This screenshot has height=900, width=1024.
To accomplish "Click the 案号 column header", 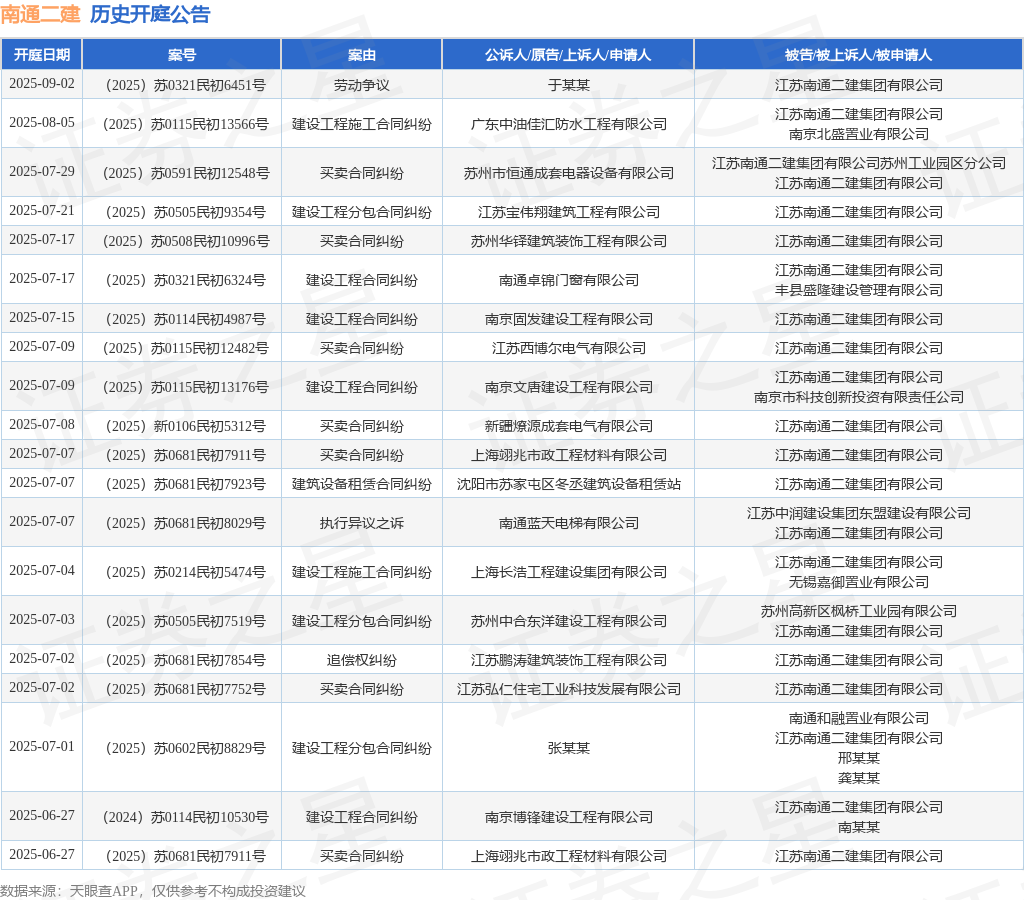I will pos(182,55).
